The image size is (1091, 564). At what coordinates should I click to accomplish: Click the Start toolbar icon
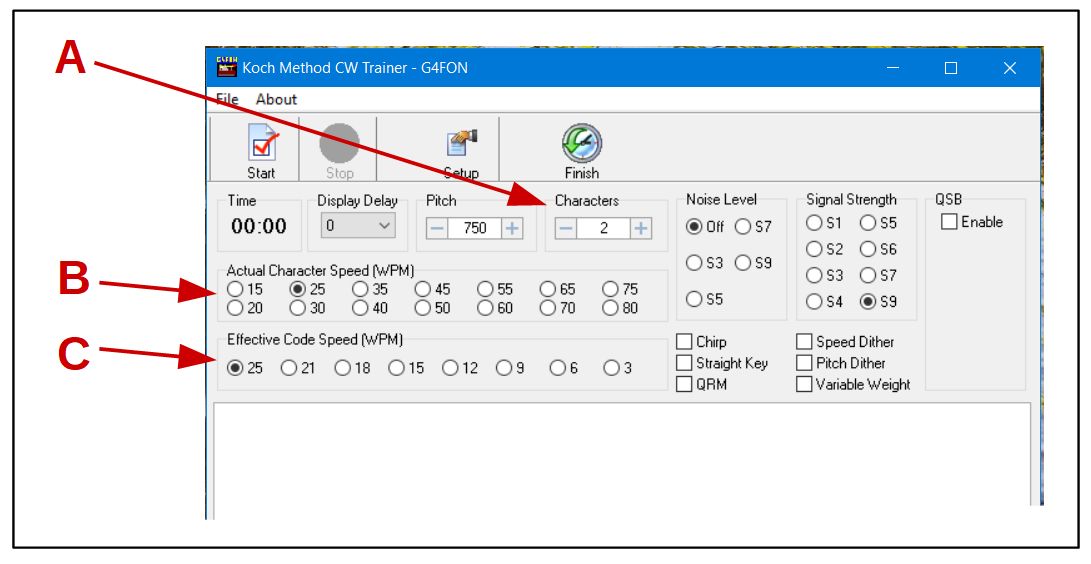click(x=261, y=146)
